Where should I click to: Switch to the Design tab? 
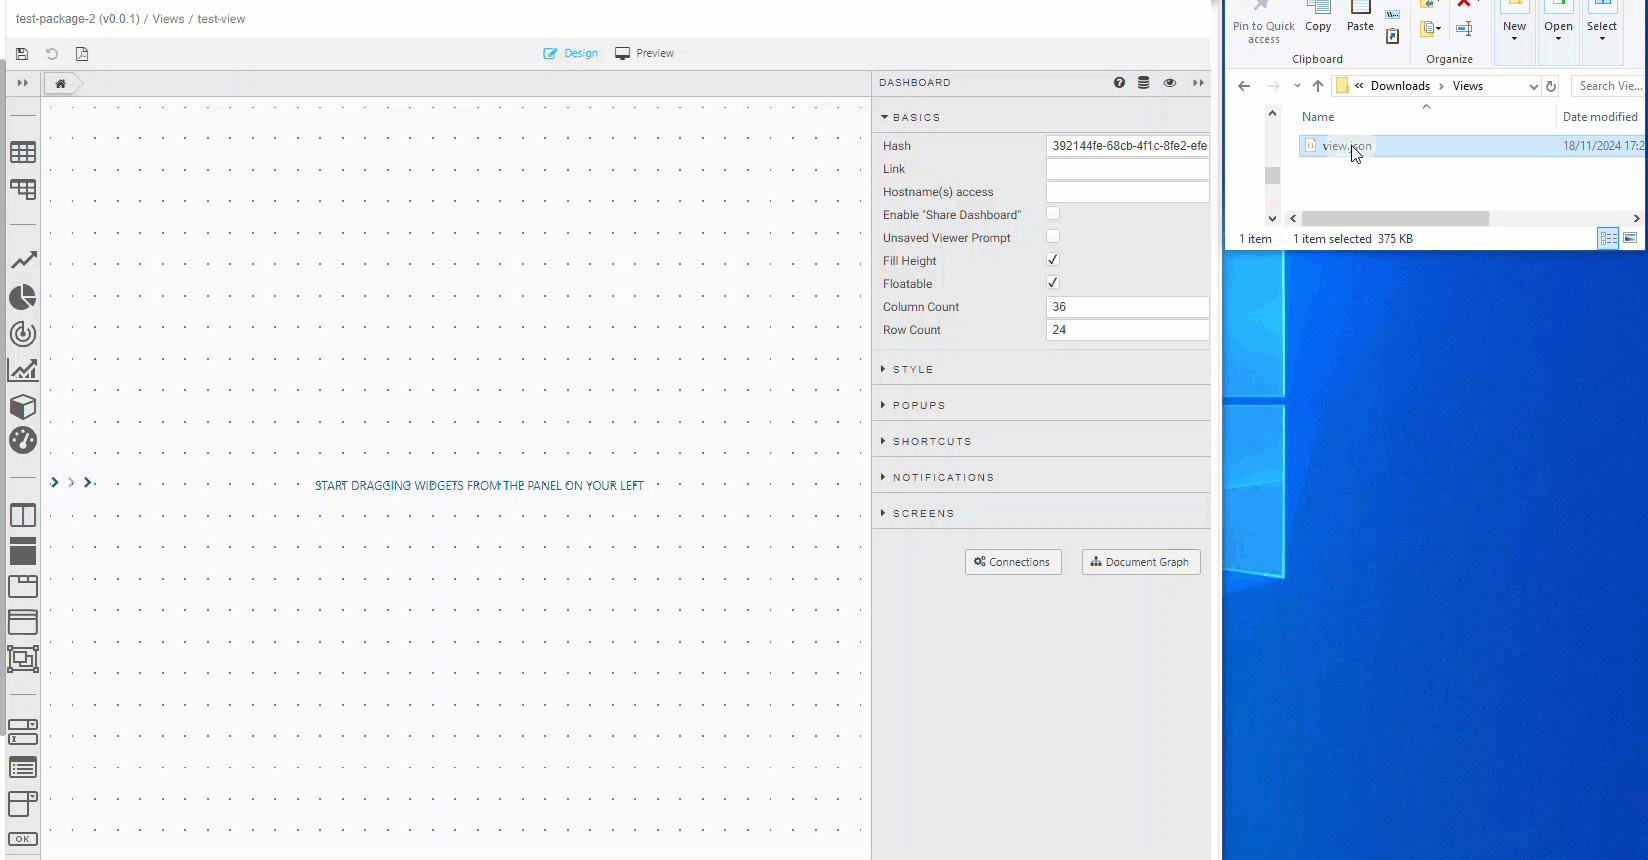tap(571, 53)
